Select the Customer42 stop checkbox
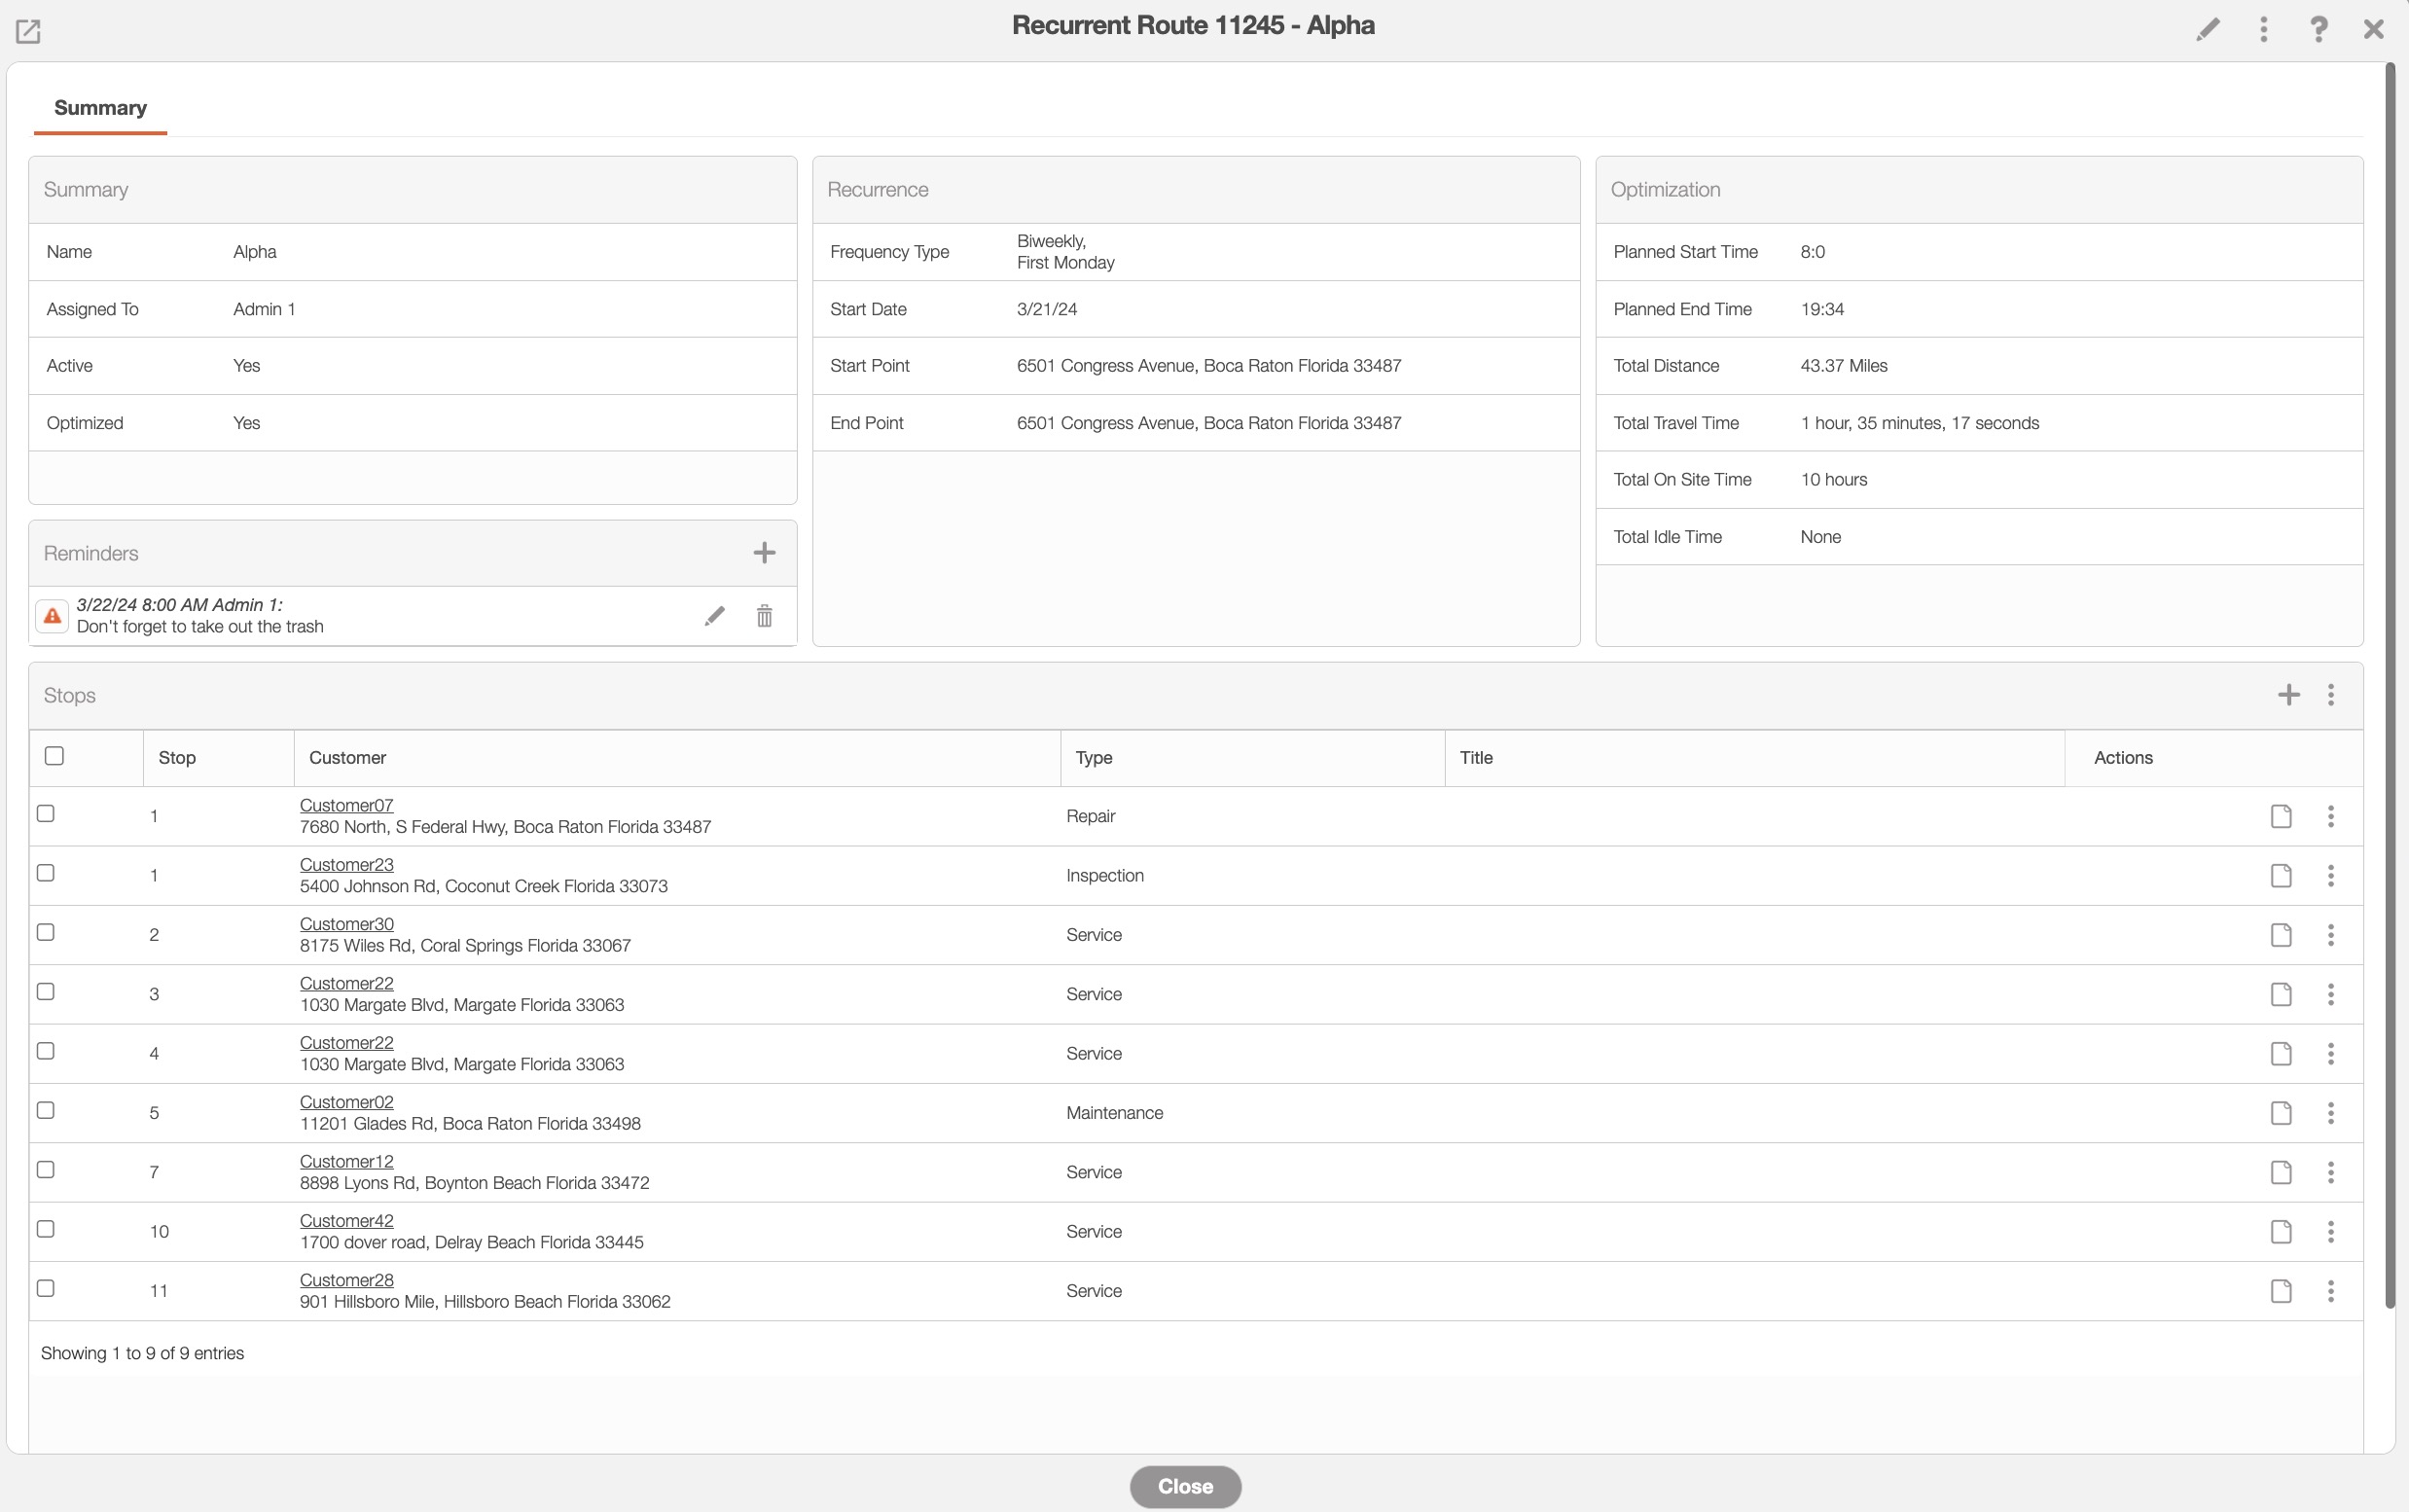 pos(46,1229)
